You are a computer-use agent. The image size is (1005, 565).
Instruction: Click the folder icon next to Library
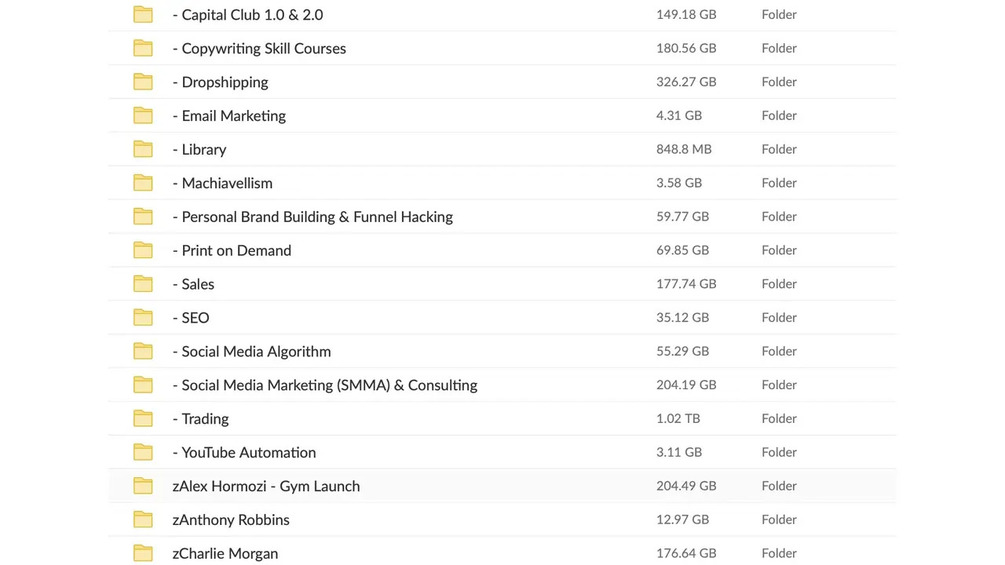[x=143, y=149]
